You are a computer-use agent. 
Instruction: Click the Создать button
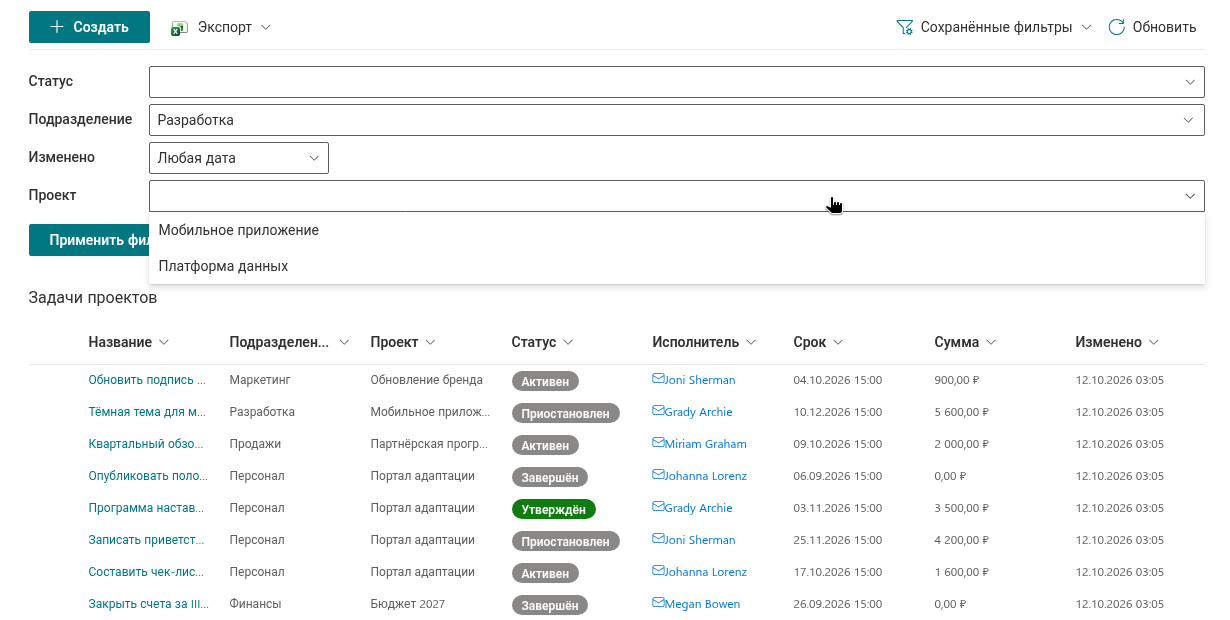pyautogui.click(x=89, y=27)
